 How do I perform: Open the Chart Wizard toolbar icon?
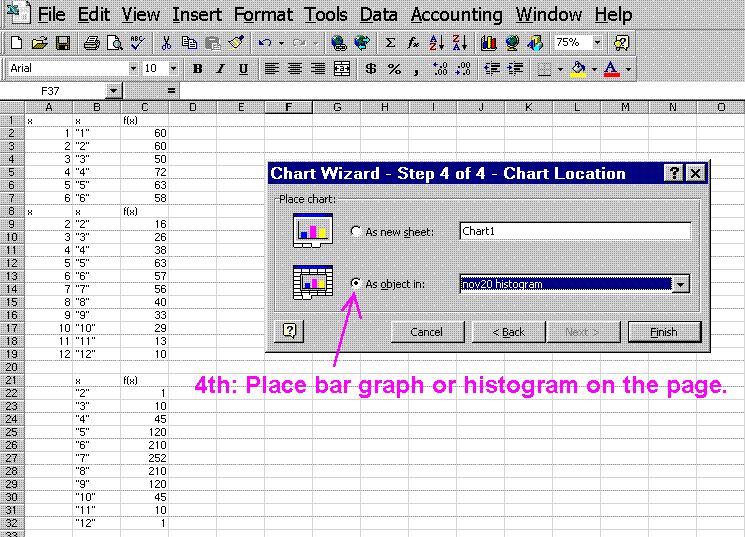coord(489,43)
